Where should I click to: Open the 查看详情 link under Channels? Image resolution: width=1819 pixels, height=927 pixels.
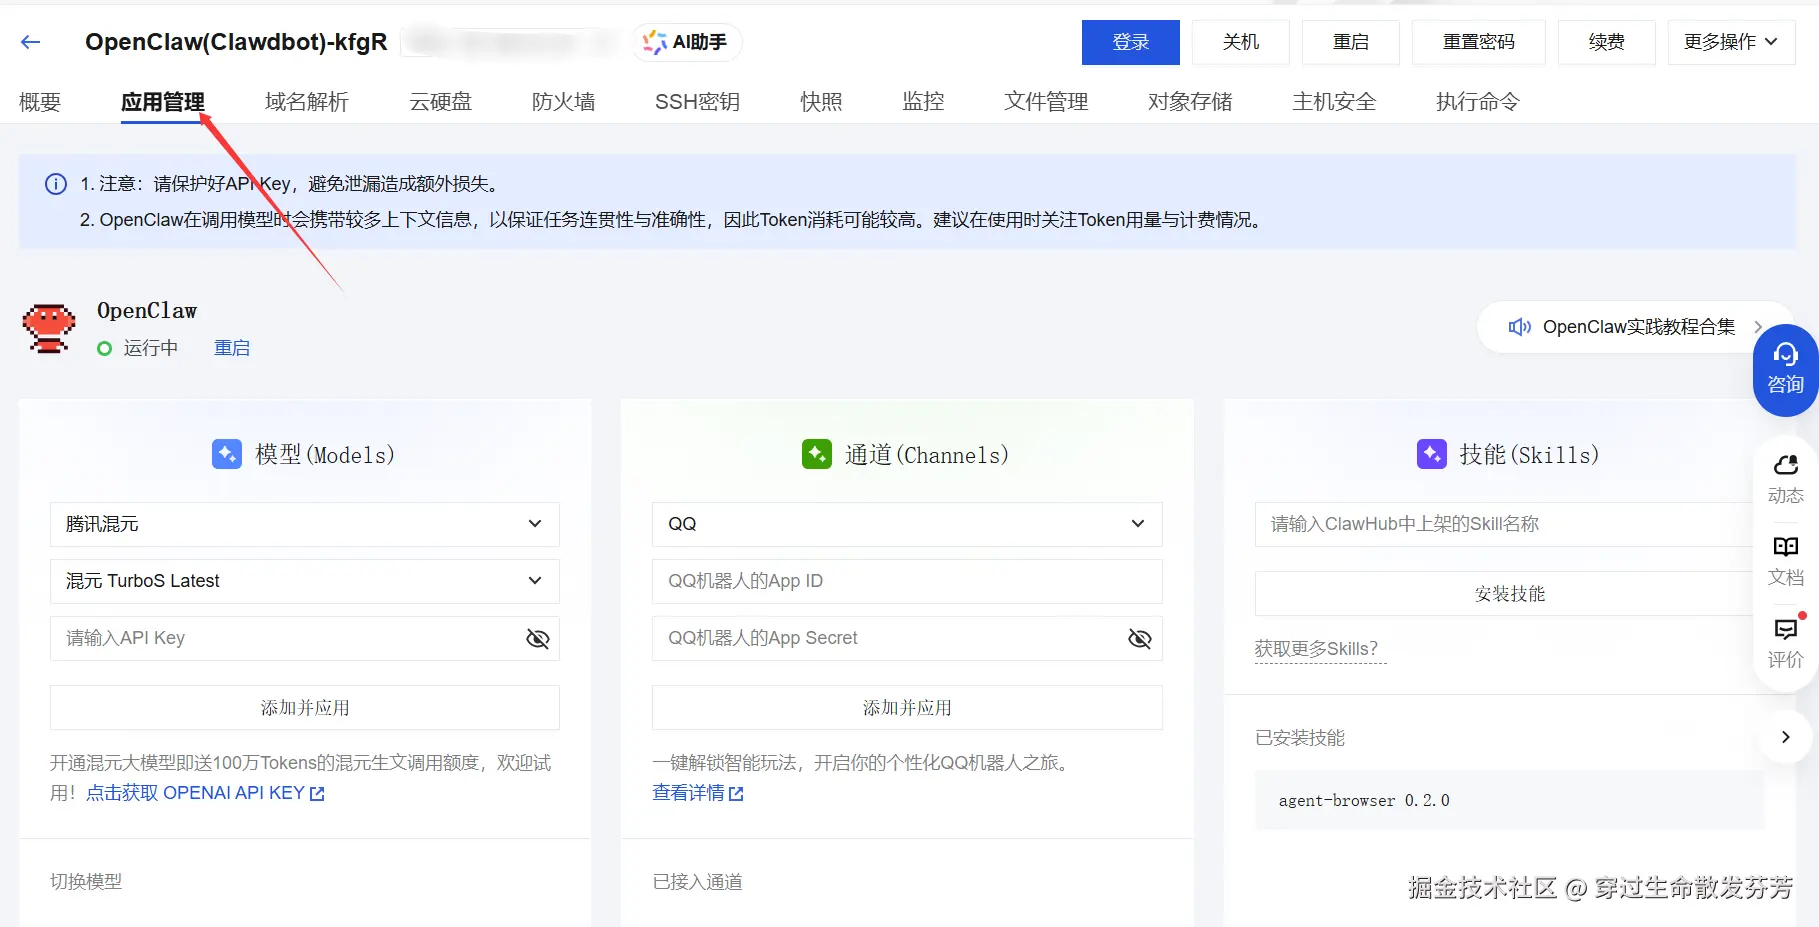698,793
